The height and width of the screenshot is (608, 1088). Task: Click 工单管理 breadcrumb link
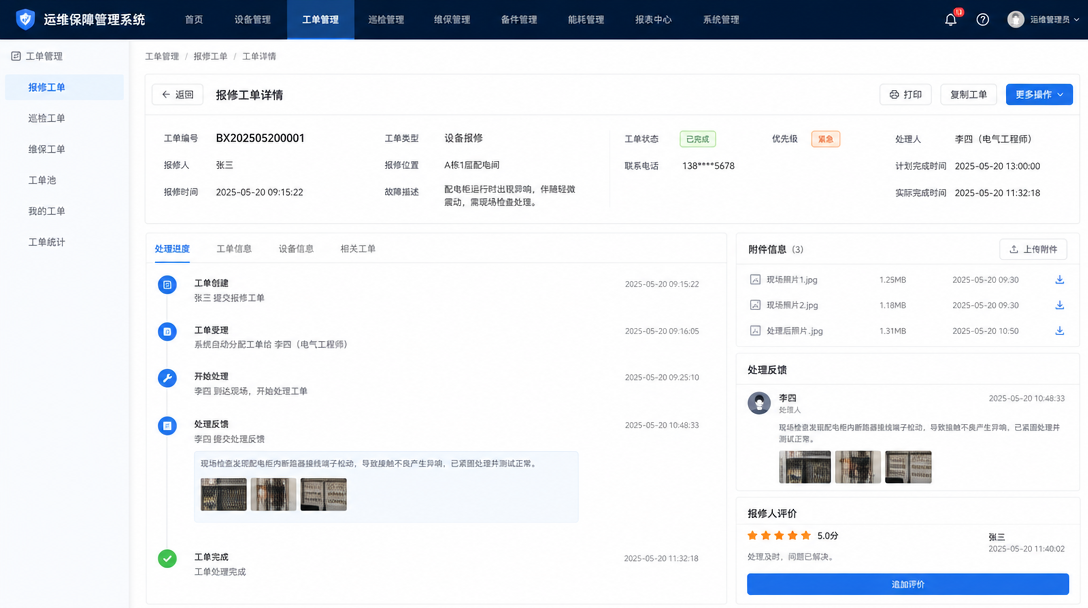(162, 56)
